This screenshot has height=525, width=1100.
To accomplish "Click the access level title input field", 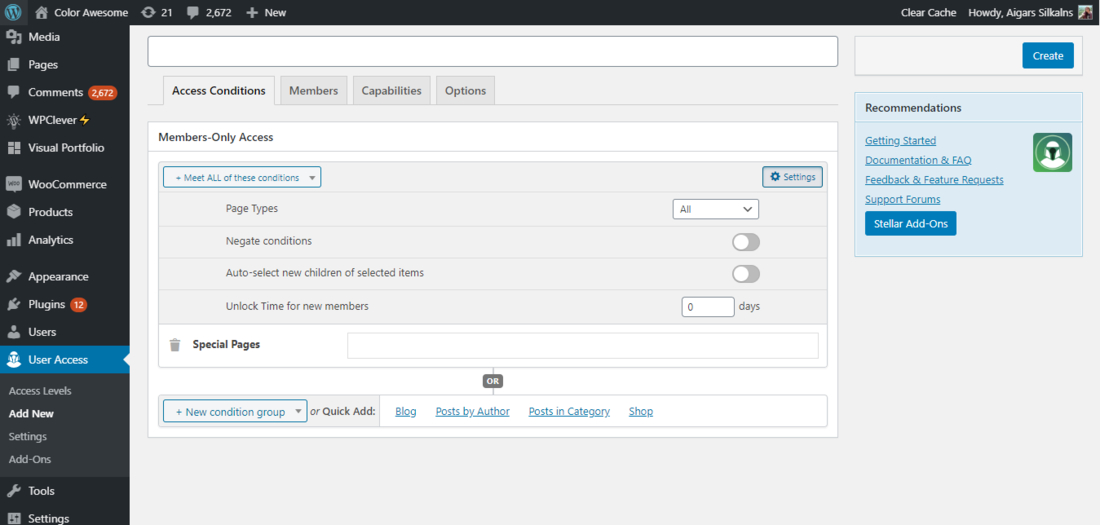I will tap(492, 51).
